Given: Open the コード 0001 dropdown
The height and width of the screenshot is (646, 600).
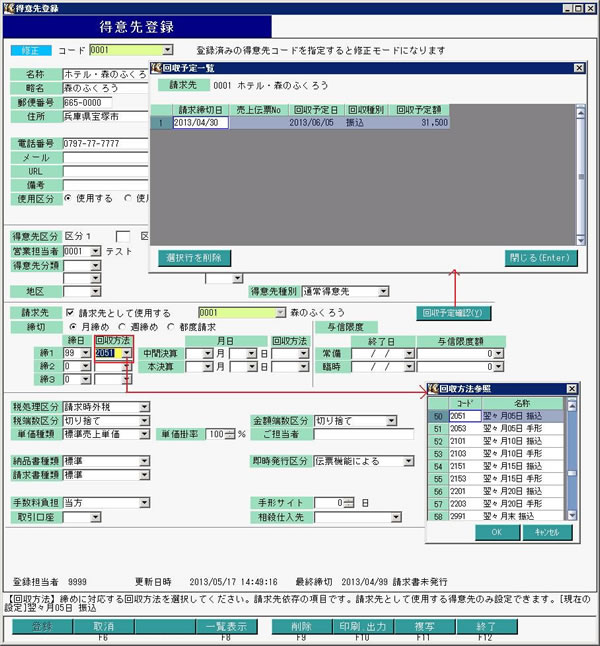Looking at the screenshot, I should pos(167,50).
